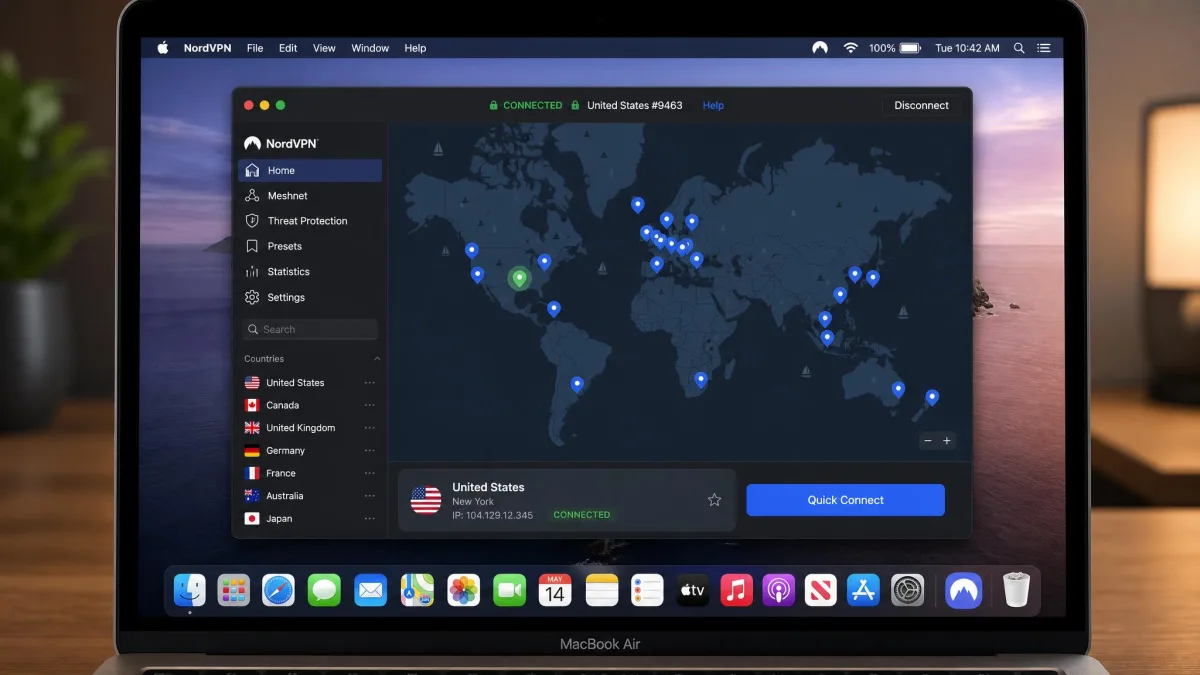This screenshot has width=1200, height=675.
Task: Open Music from the Dock
Action: pyautogui.click(x=736, y=590)
